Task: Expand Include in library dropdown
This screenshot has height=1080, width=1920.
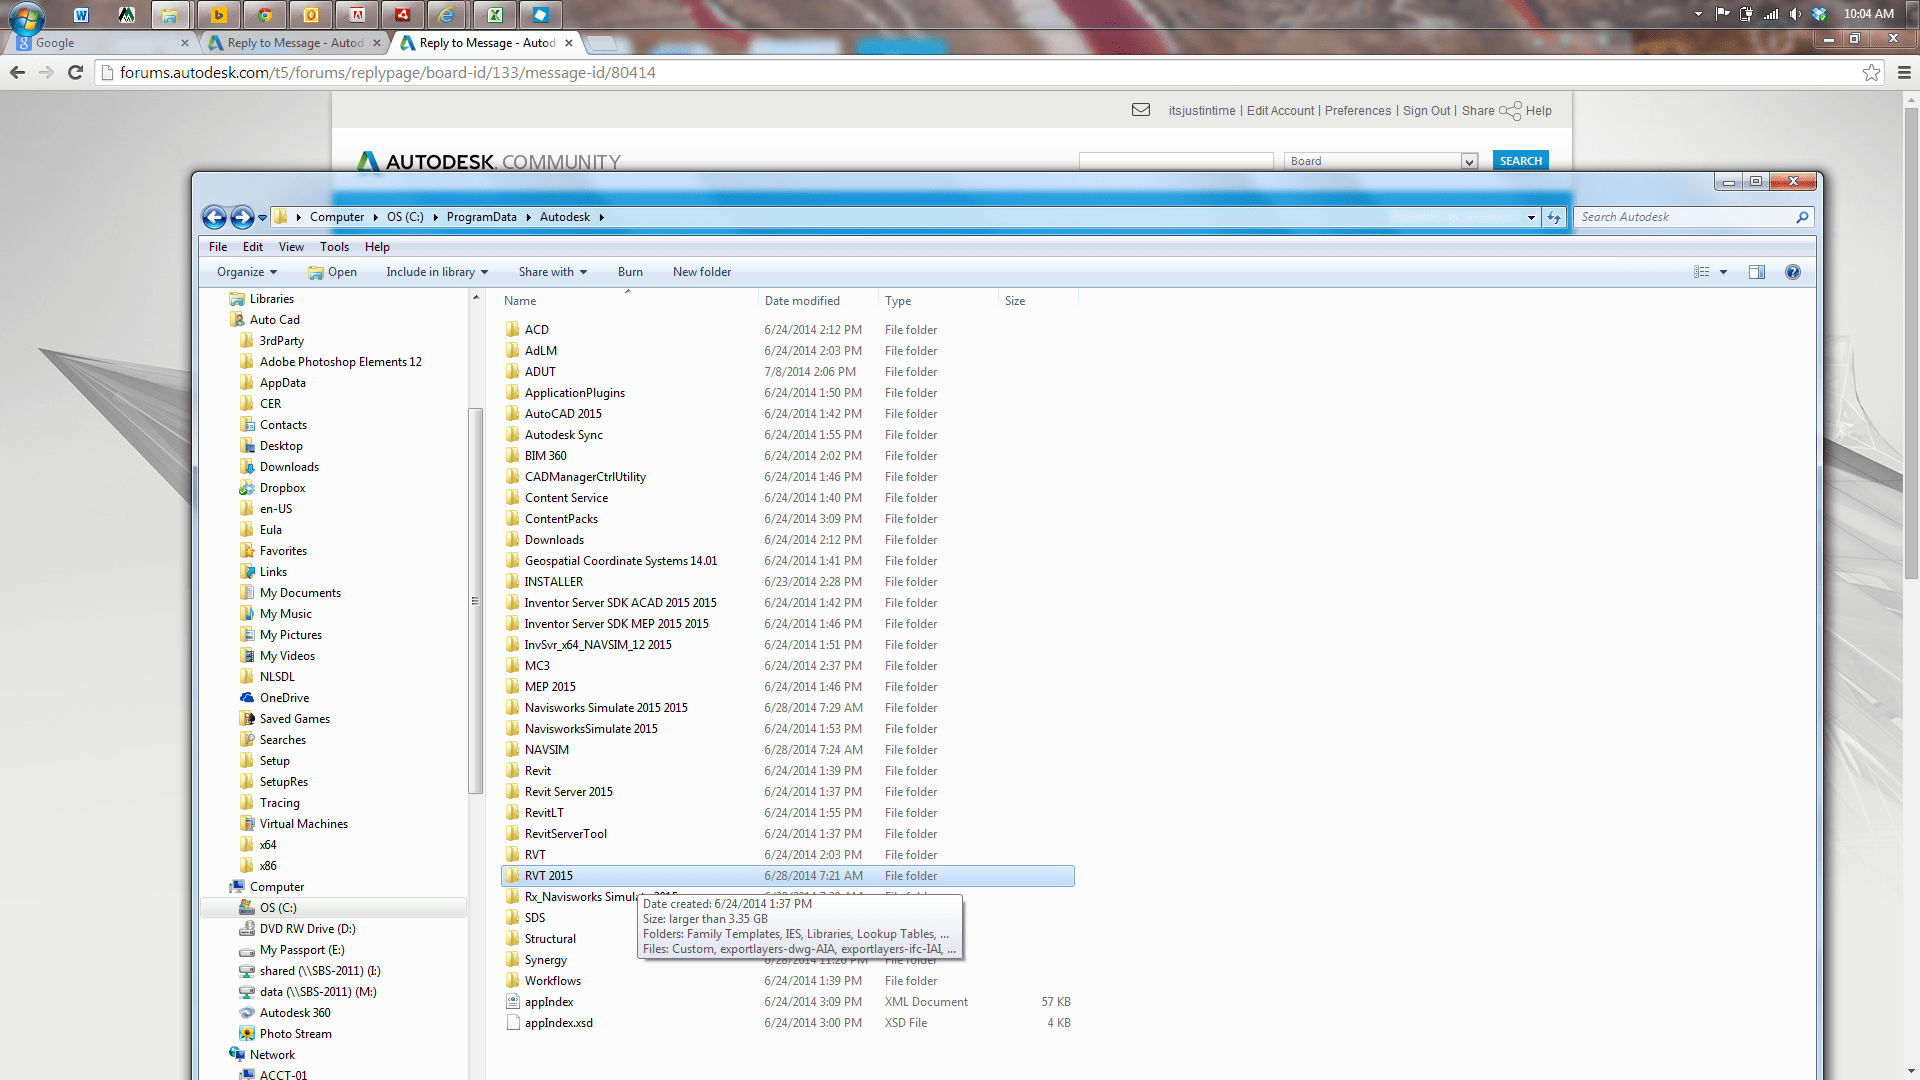Action: click(x=437, y=272)
